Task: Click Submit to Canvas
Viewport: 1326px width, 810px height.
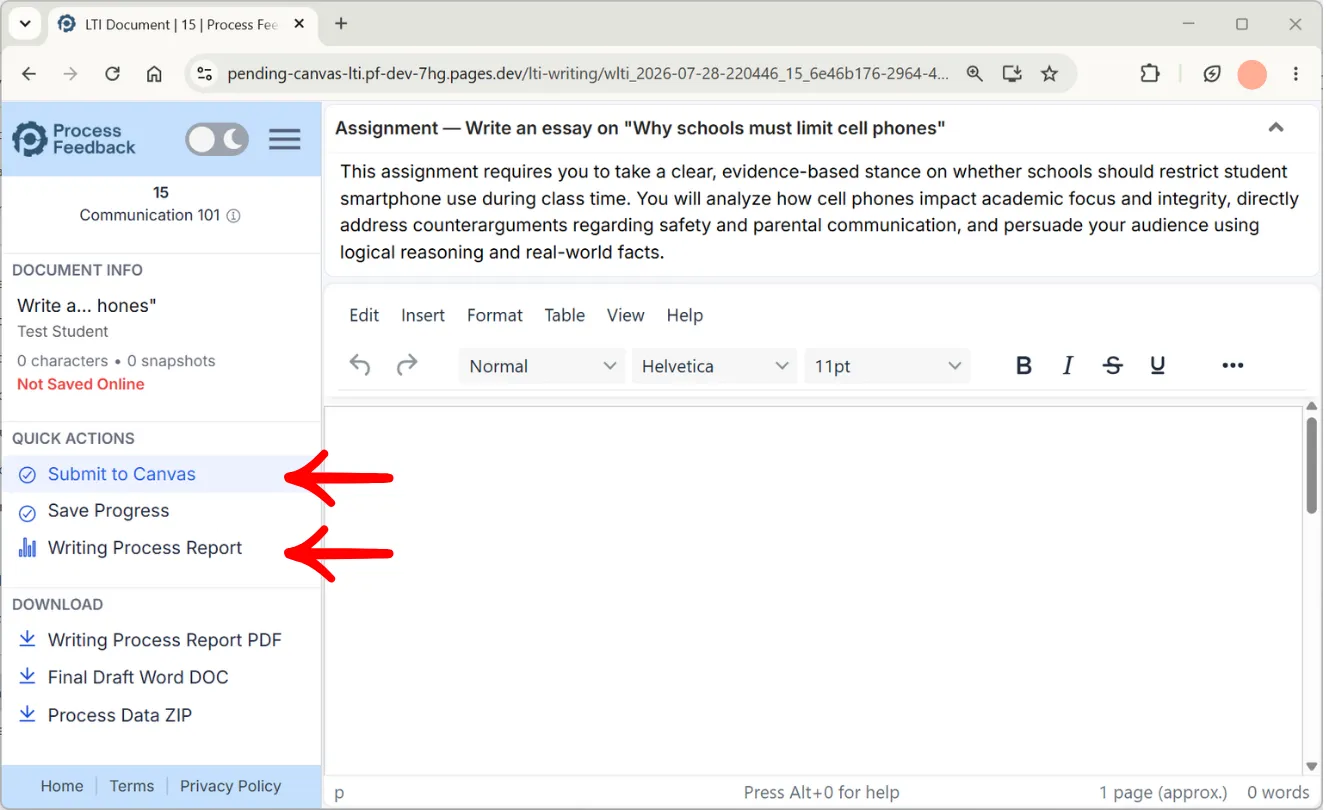Action: coord(122,474)
